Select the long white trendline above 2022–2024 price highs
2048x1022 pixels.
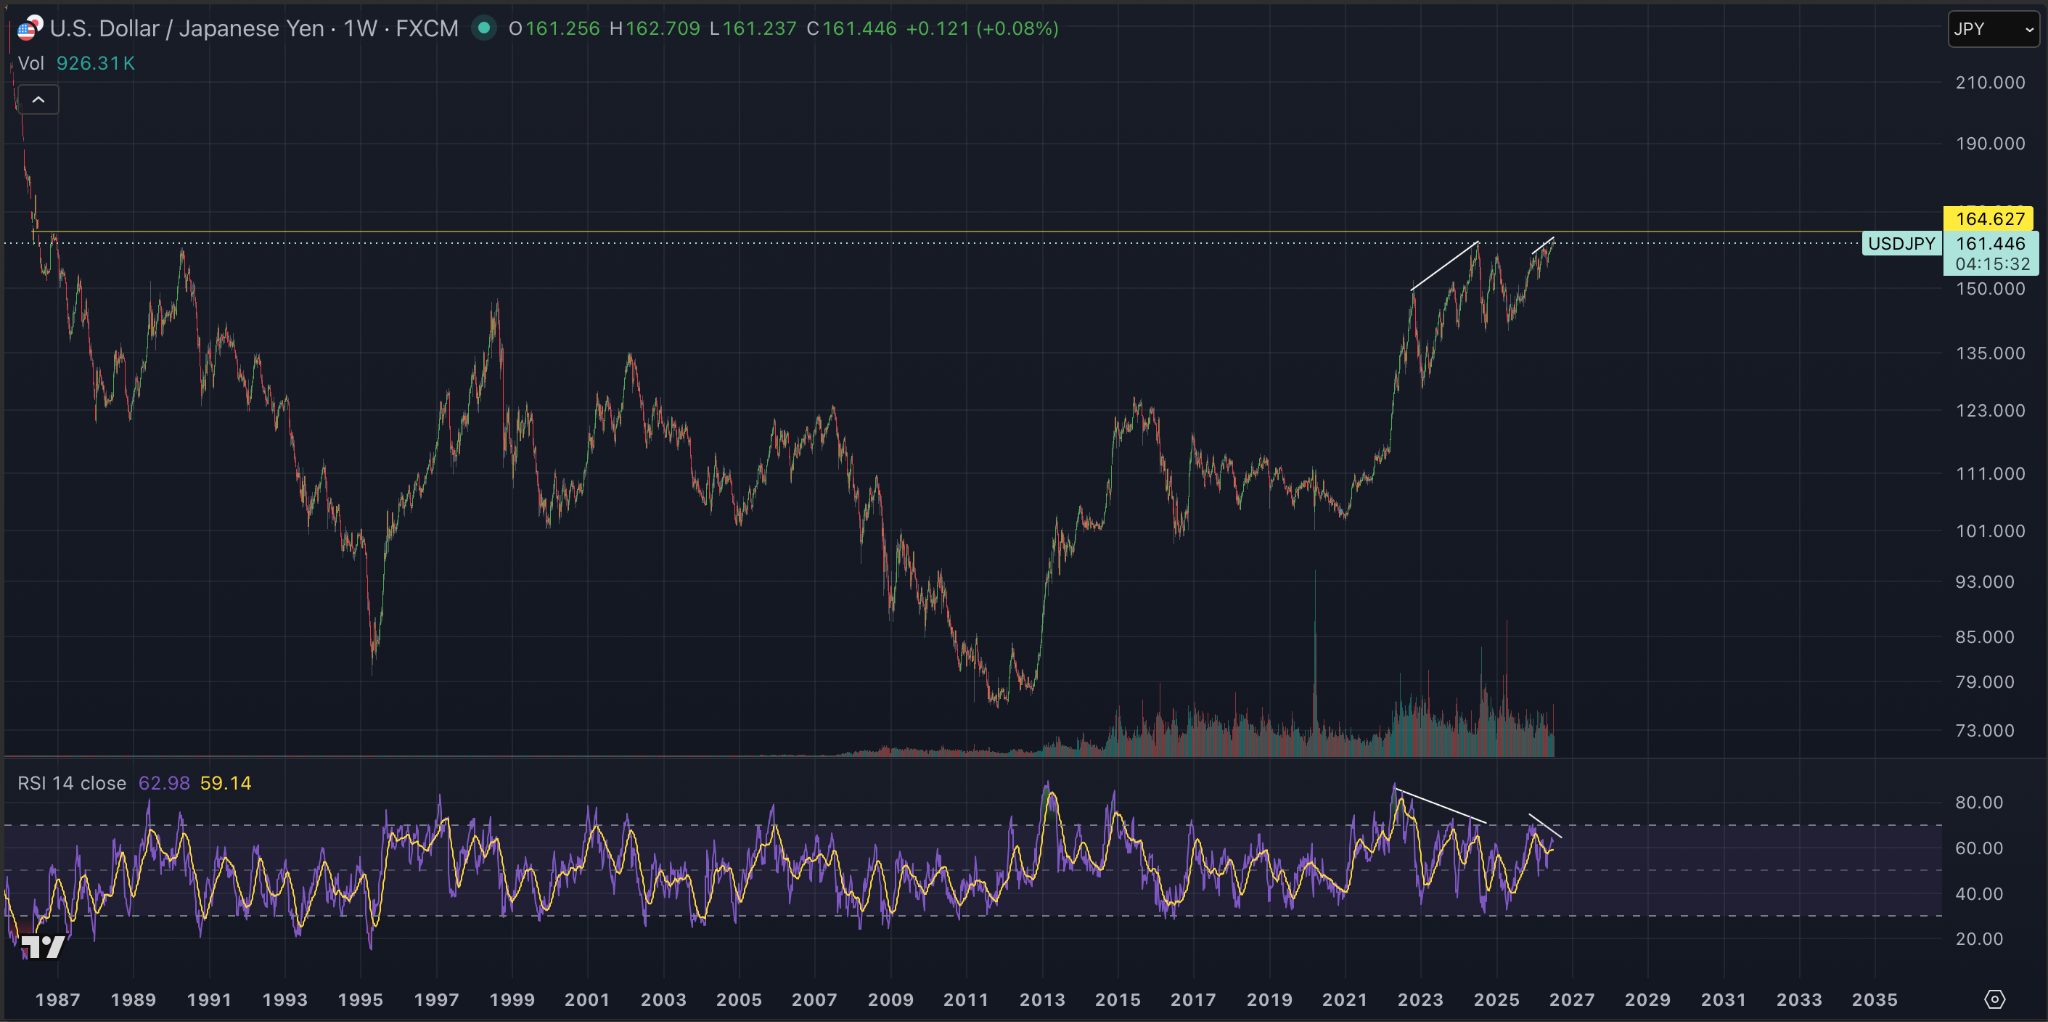tap(1445, 266)
